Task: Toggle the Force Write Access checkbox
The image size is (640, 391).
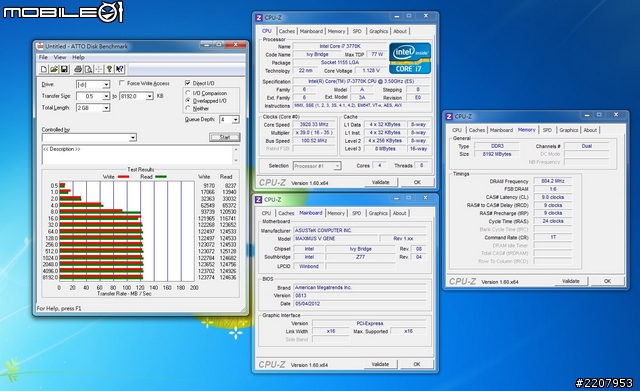Action: click(122, 83)
